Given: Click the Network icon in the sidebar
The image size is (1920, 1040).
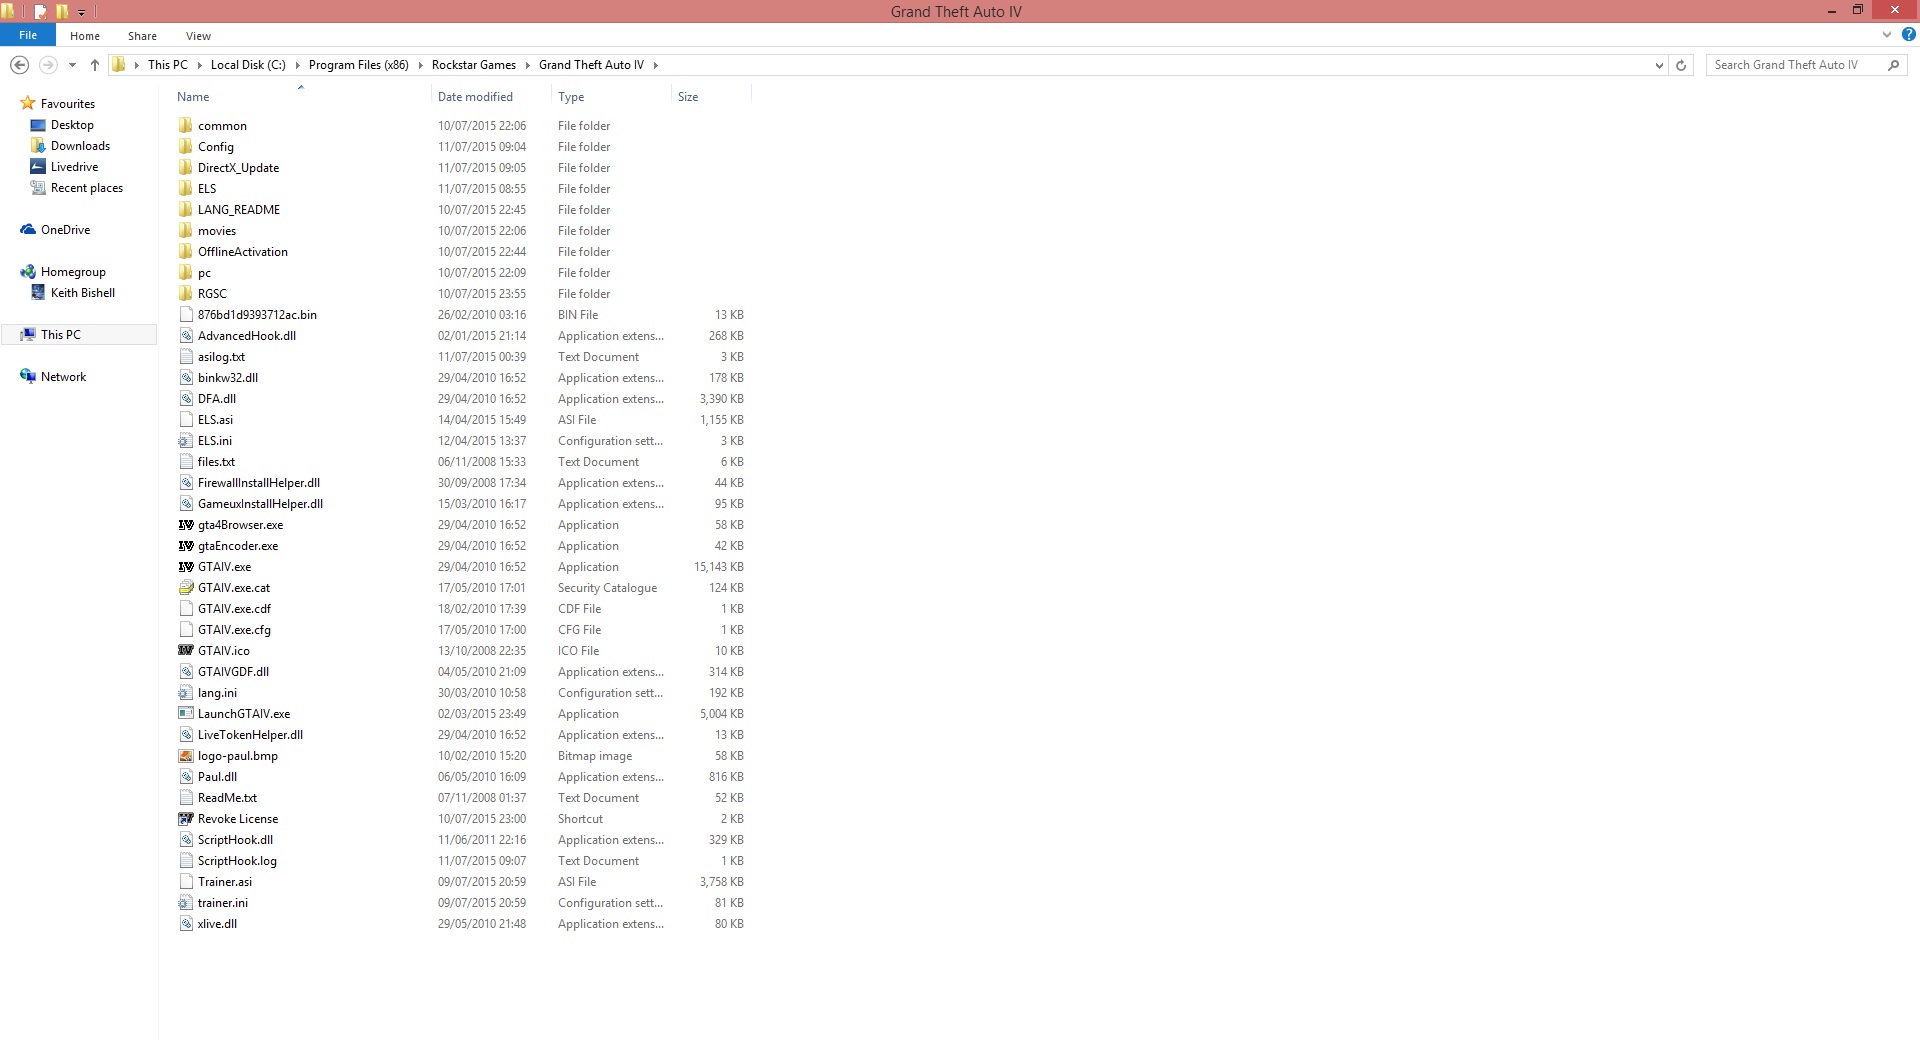Looking at the screenshot, I should pyautogui.click(x=28, y=377).
